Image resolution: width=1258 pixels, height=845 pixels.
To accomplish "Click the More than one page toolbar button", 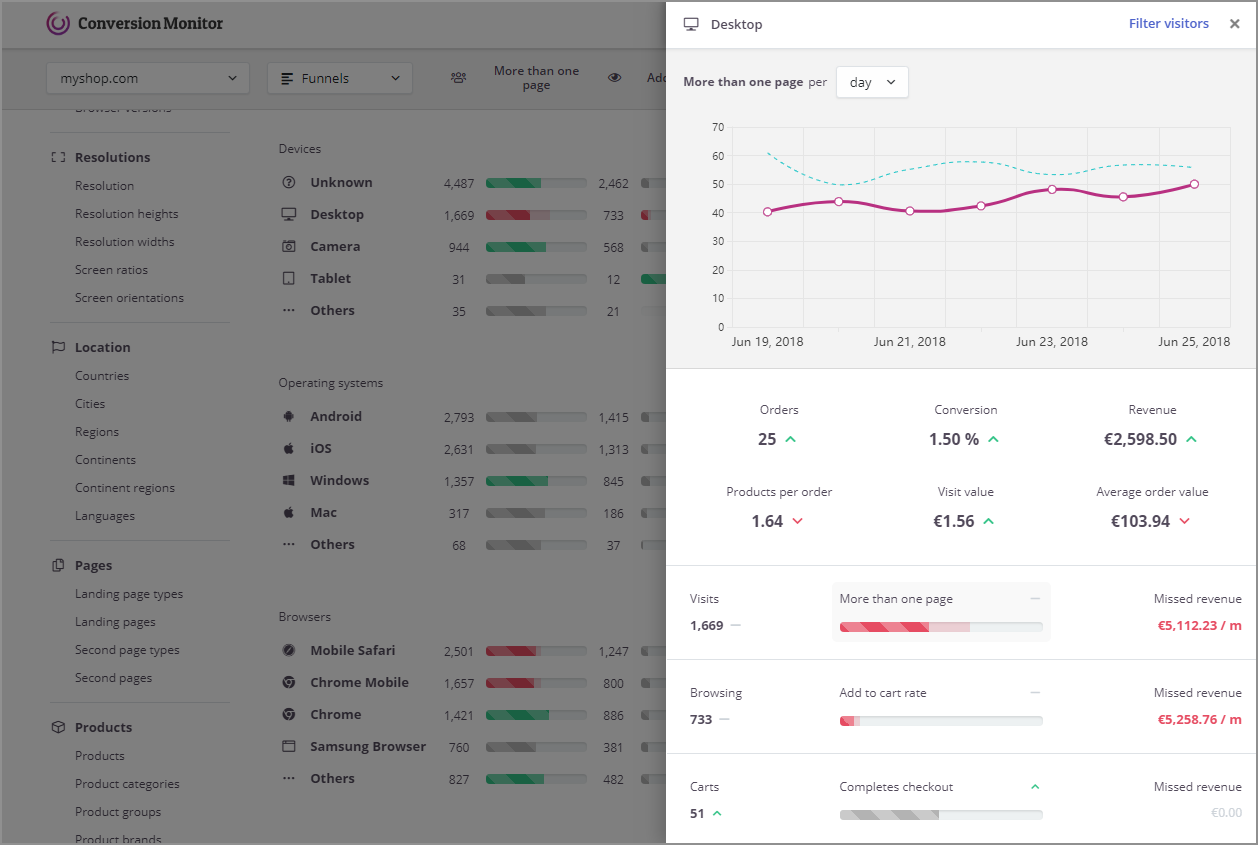I will point(536,77).
